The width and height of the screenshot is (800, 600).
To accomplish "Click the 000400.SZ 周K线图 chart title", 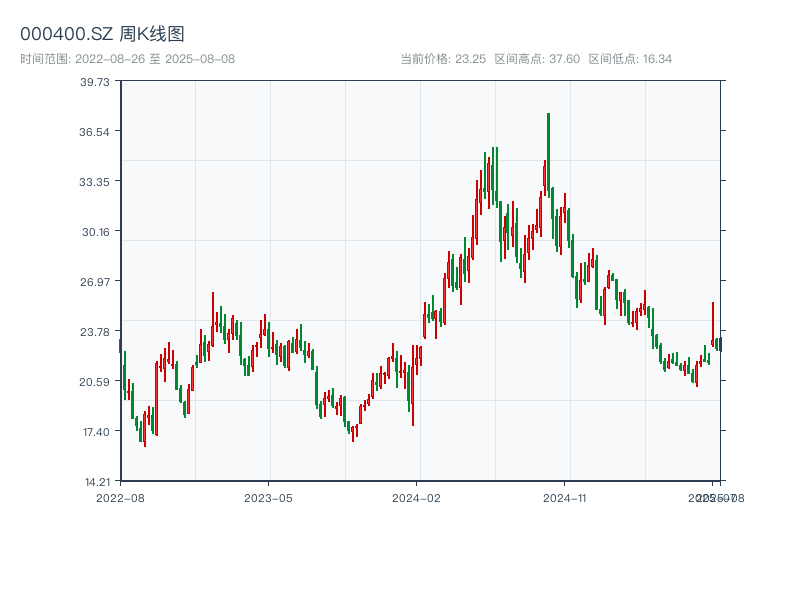I will pos(102,34).
